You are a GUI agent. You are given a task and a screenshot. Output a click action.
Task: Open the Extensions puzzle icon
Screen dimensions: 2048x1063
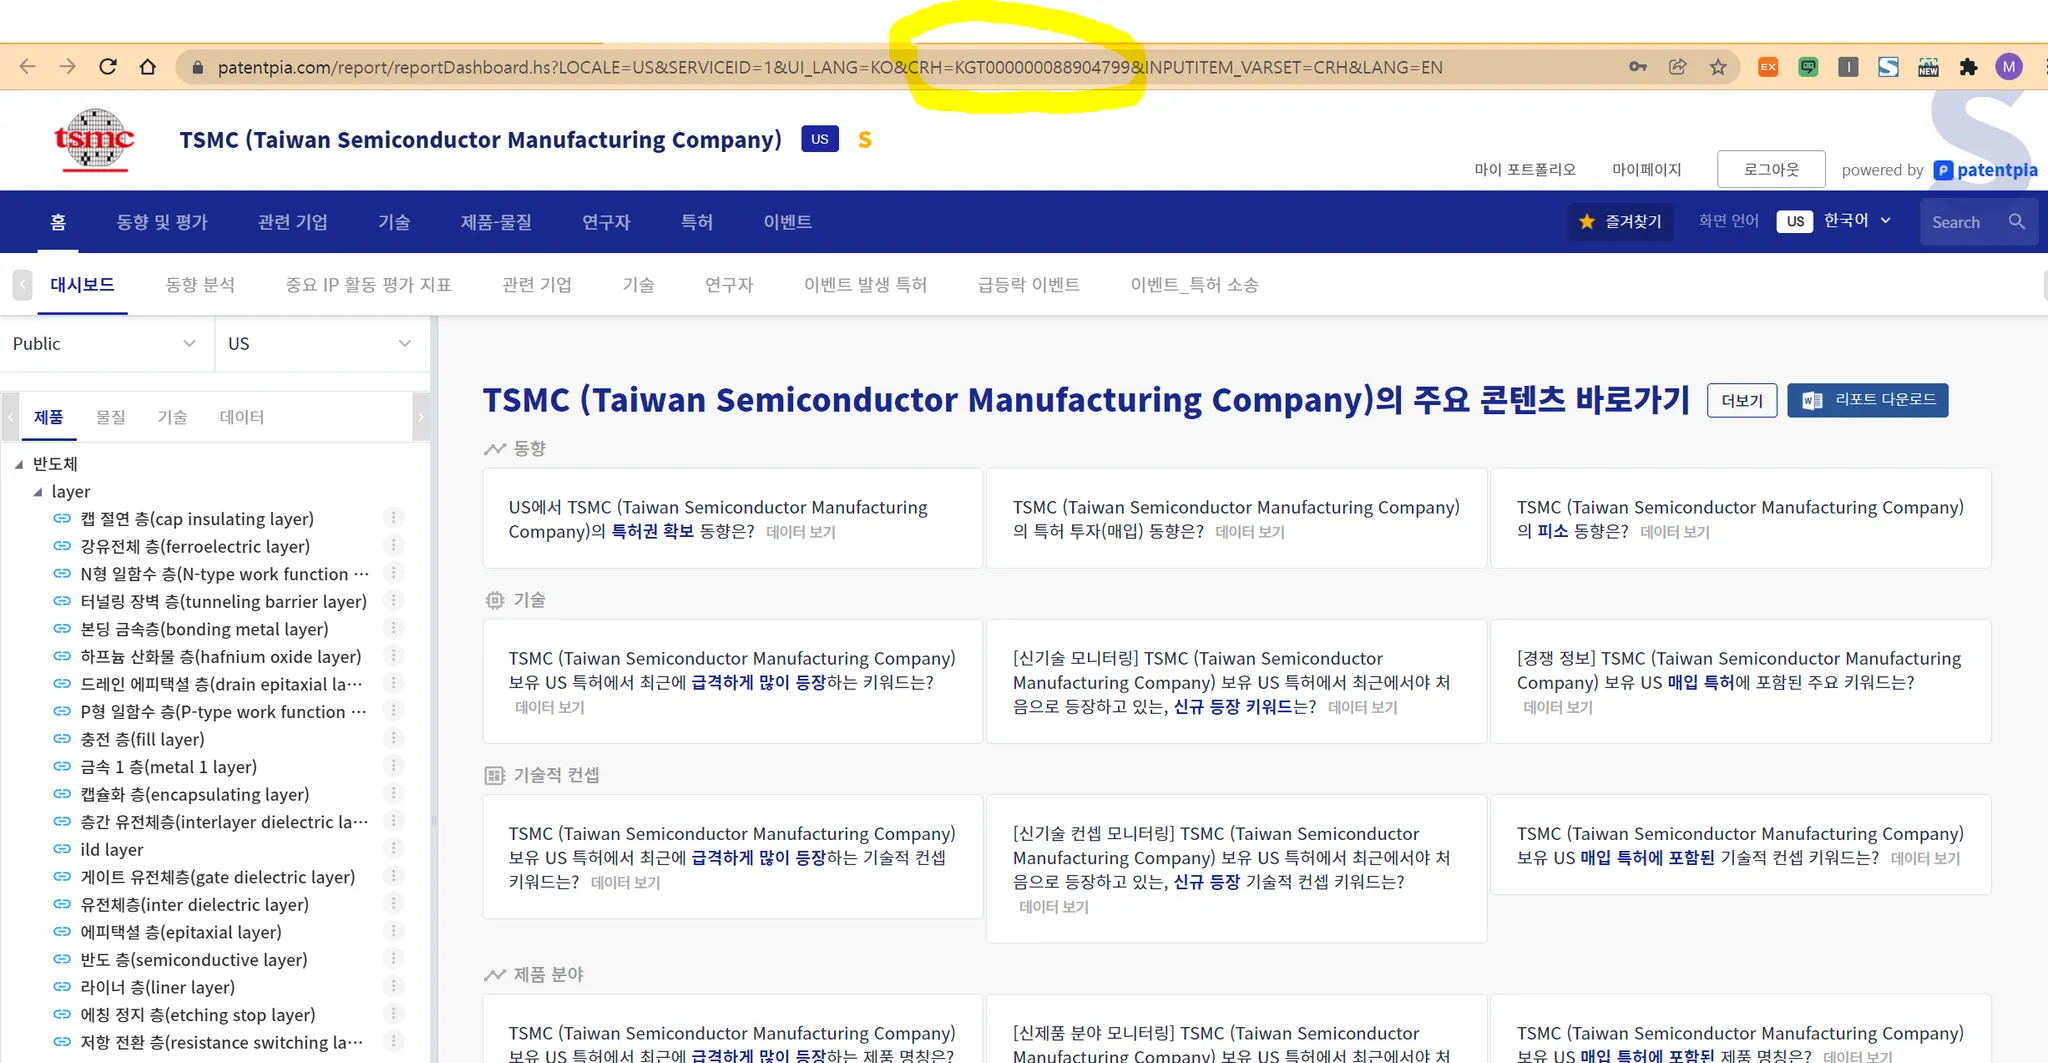[x=1968, y=67]
